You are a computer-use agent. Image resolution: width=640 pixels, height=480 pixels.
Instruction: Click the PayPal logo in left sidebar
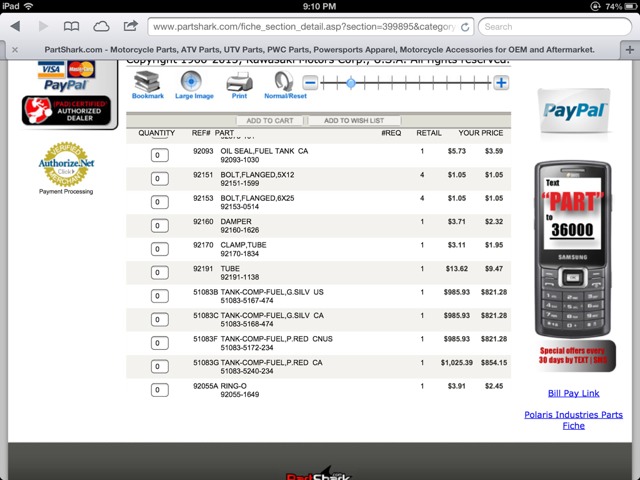pos(65,85)
